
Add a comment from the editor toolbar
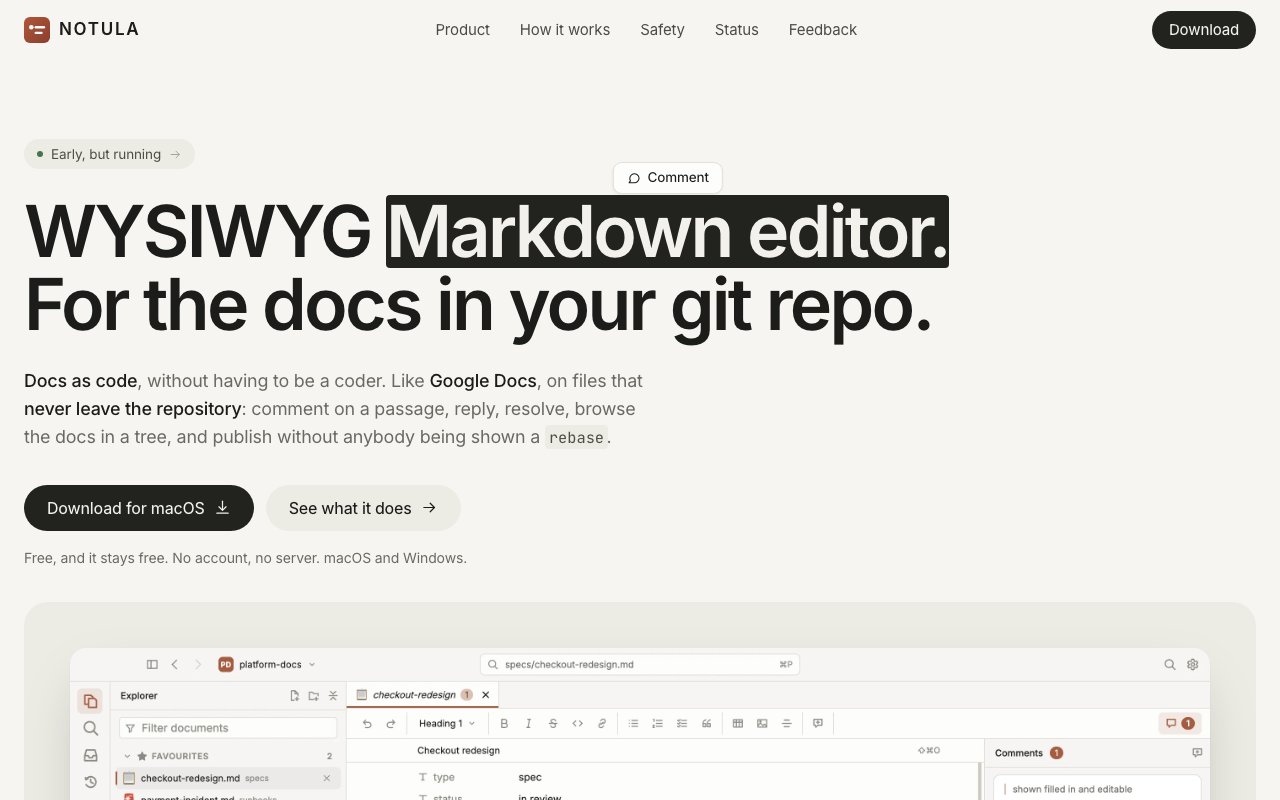[x=818, y=723]
